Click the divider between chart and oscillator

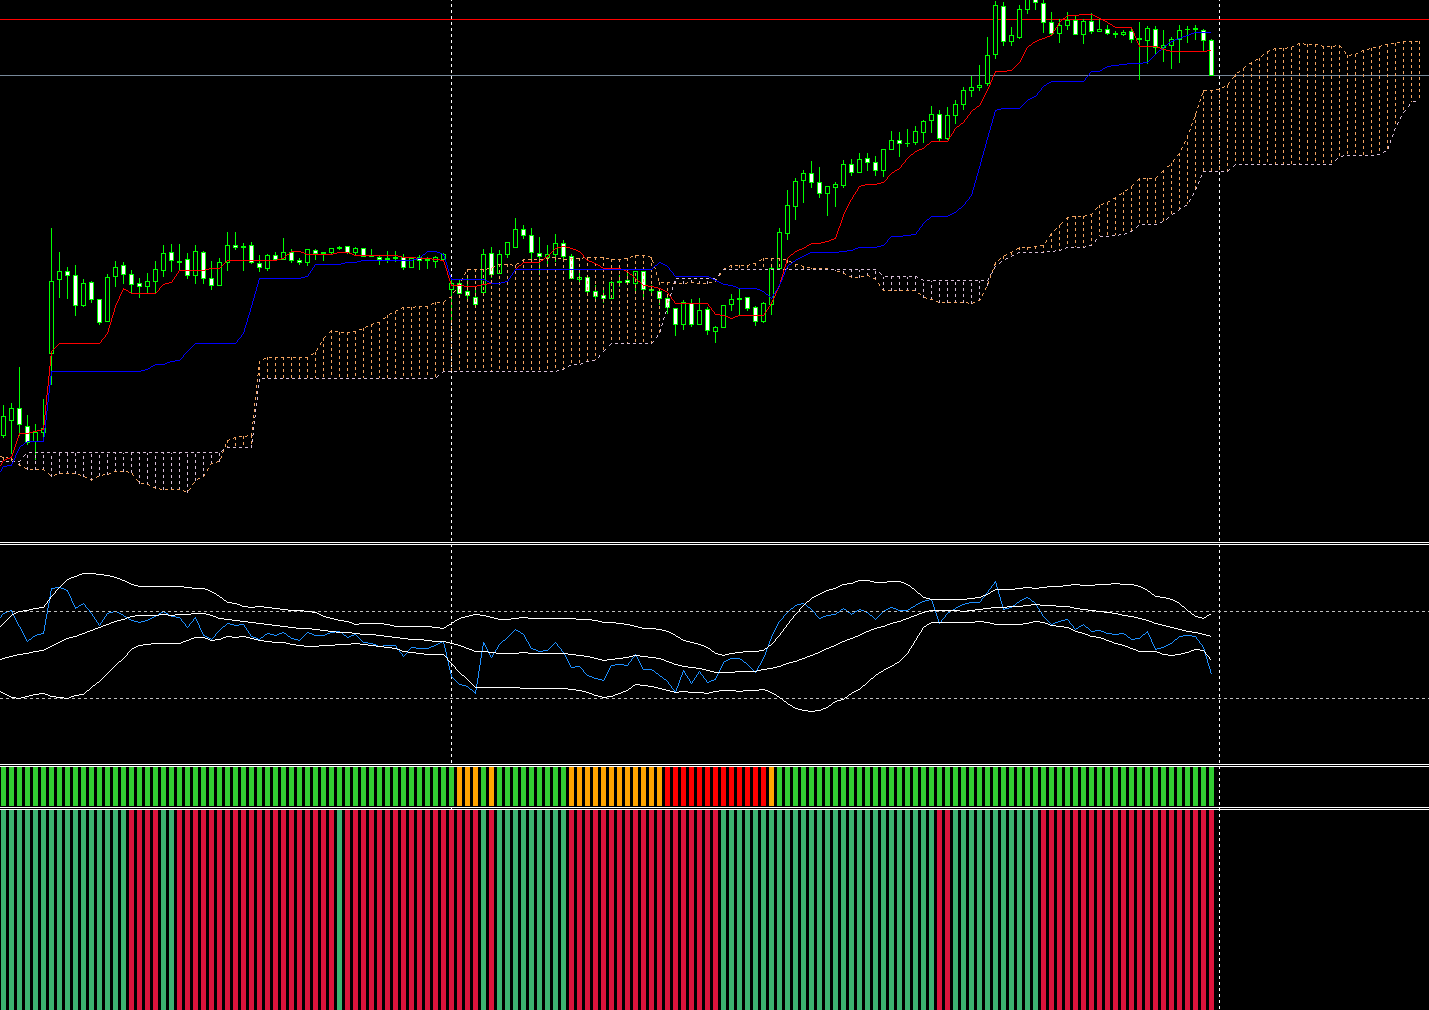[x=714, y=544]
